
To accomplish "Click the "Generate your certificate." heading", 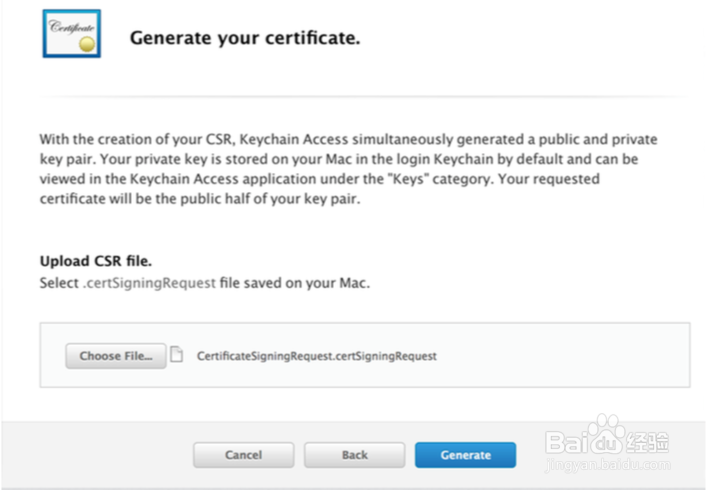I will coord(244,39).
